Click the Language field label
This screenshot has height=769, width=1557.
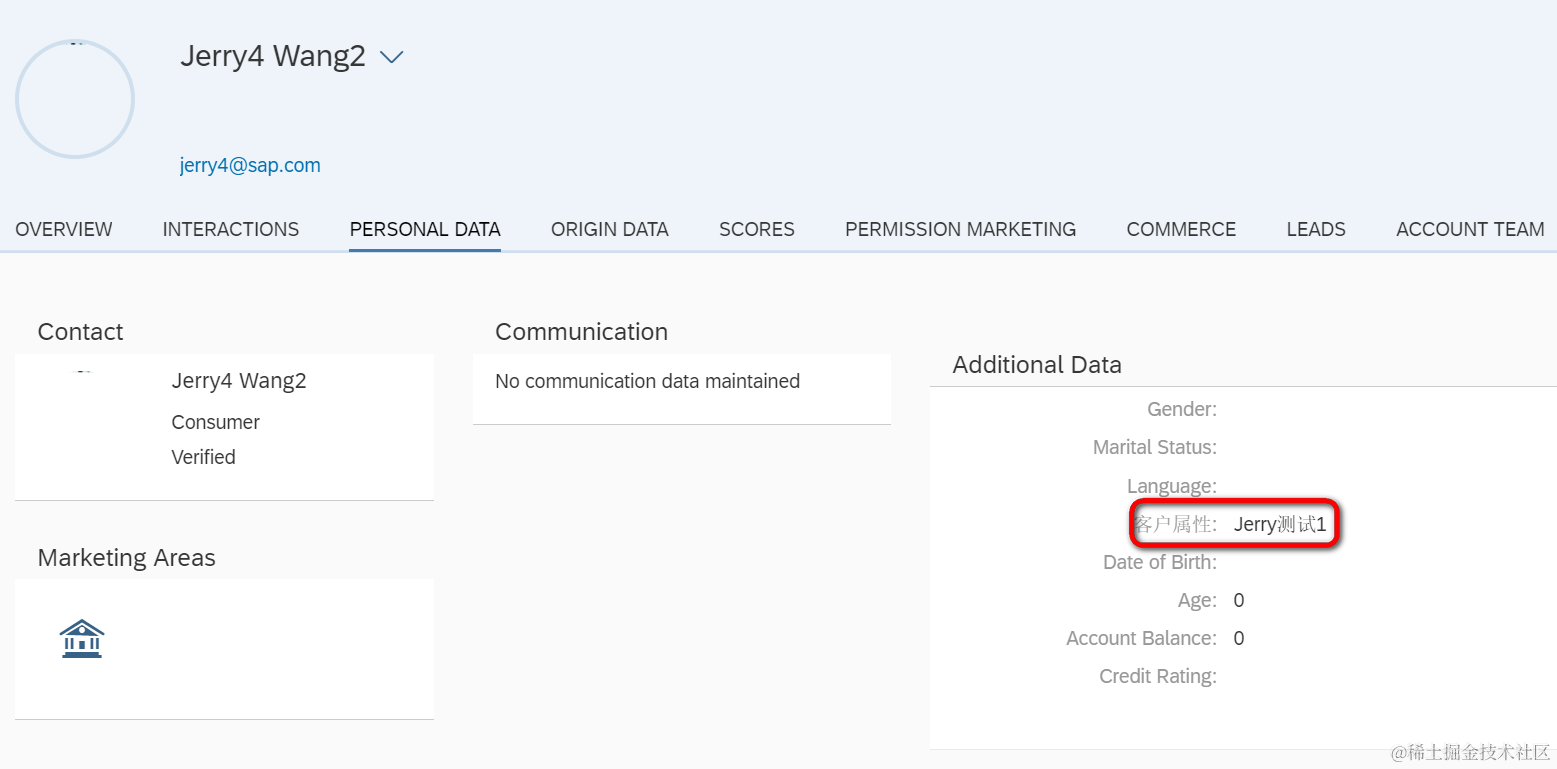point(1172,486)
